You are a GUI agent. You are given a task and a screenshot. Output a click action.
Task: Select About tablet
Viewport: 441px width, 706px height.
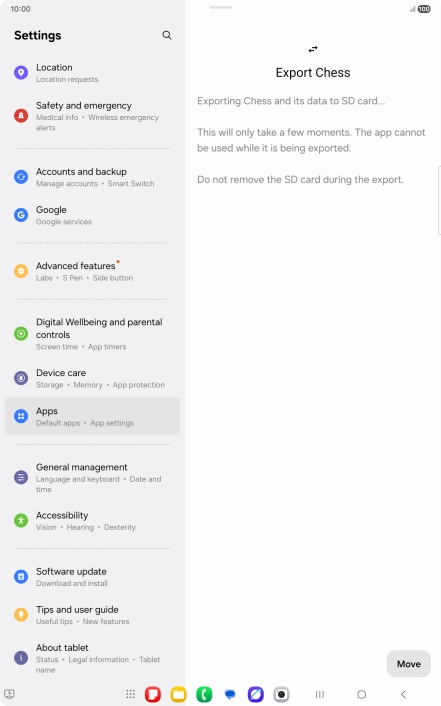92,658
